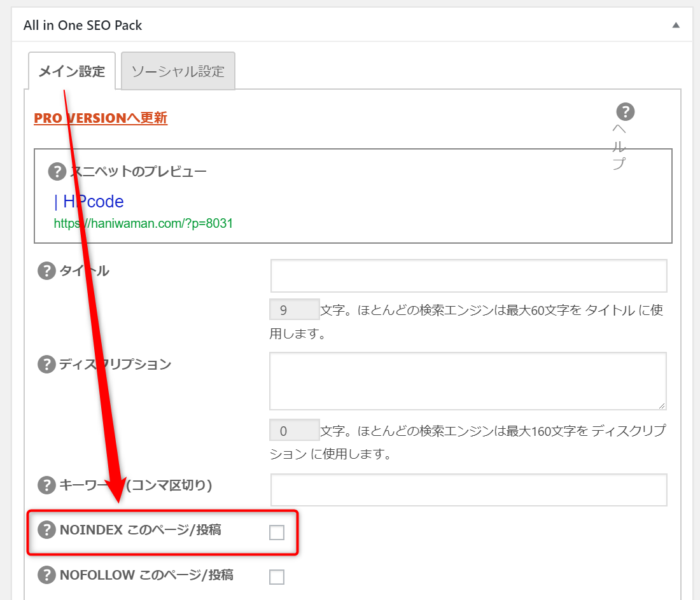
Task: Click the haniwaman.com snippet preview URL
Action: [143, 223]
